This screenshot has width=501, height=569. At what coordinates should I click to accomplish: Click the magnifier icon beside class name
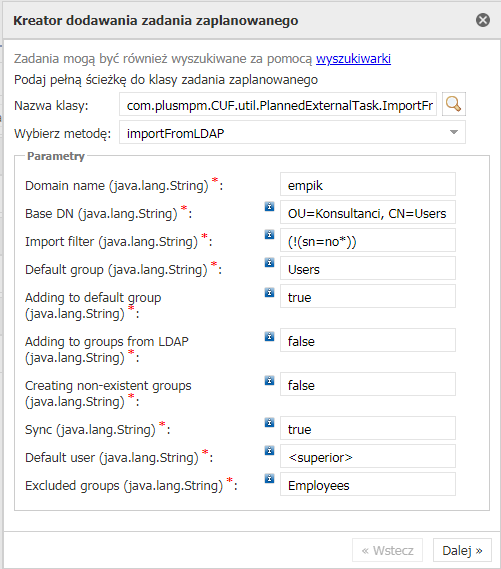(x=453, y=105)
